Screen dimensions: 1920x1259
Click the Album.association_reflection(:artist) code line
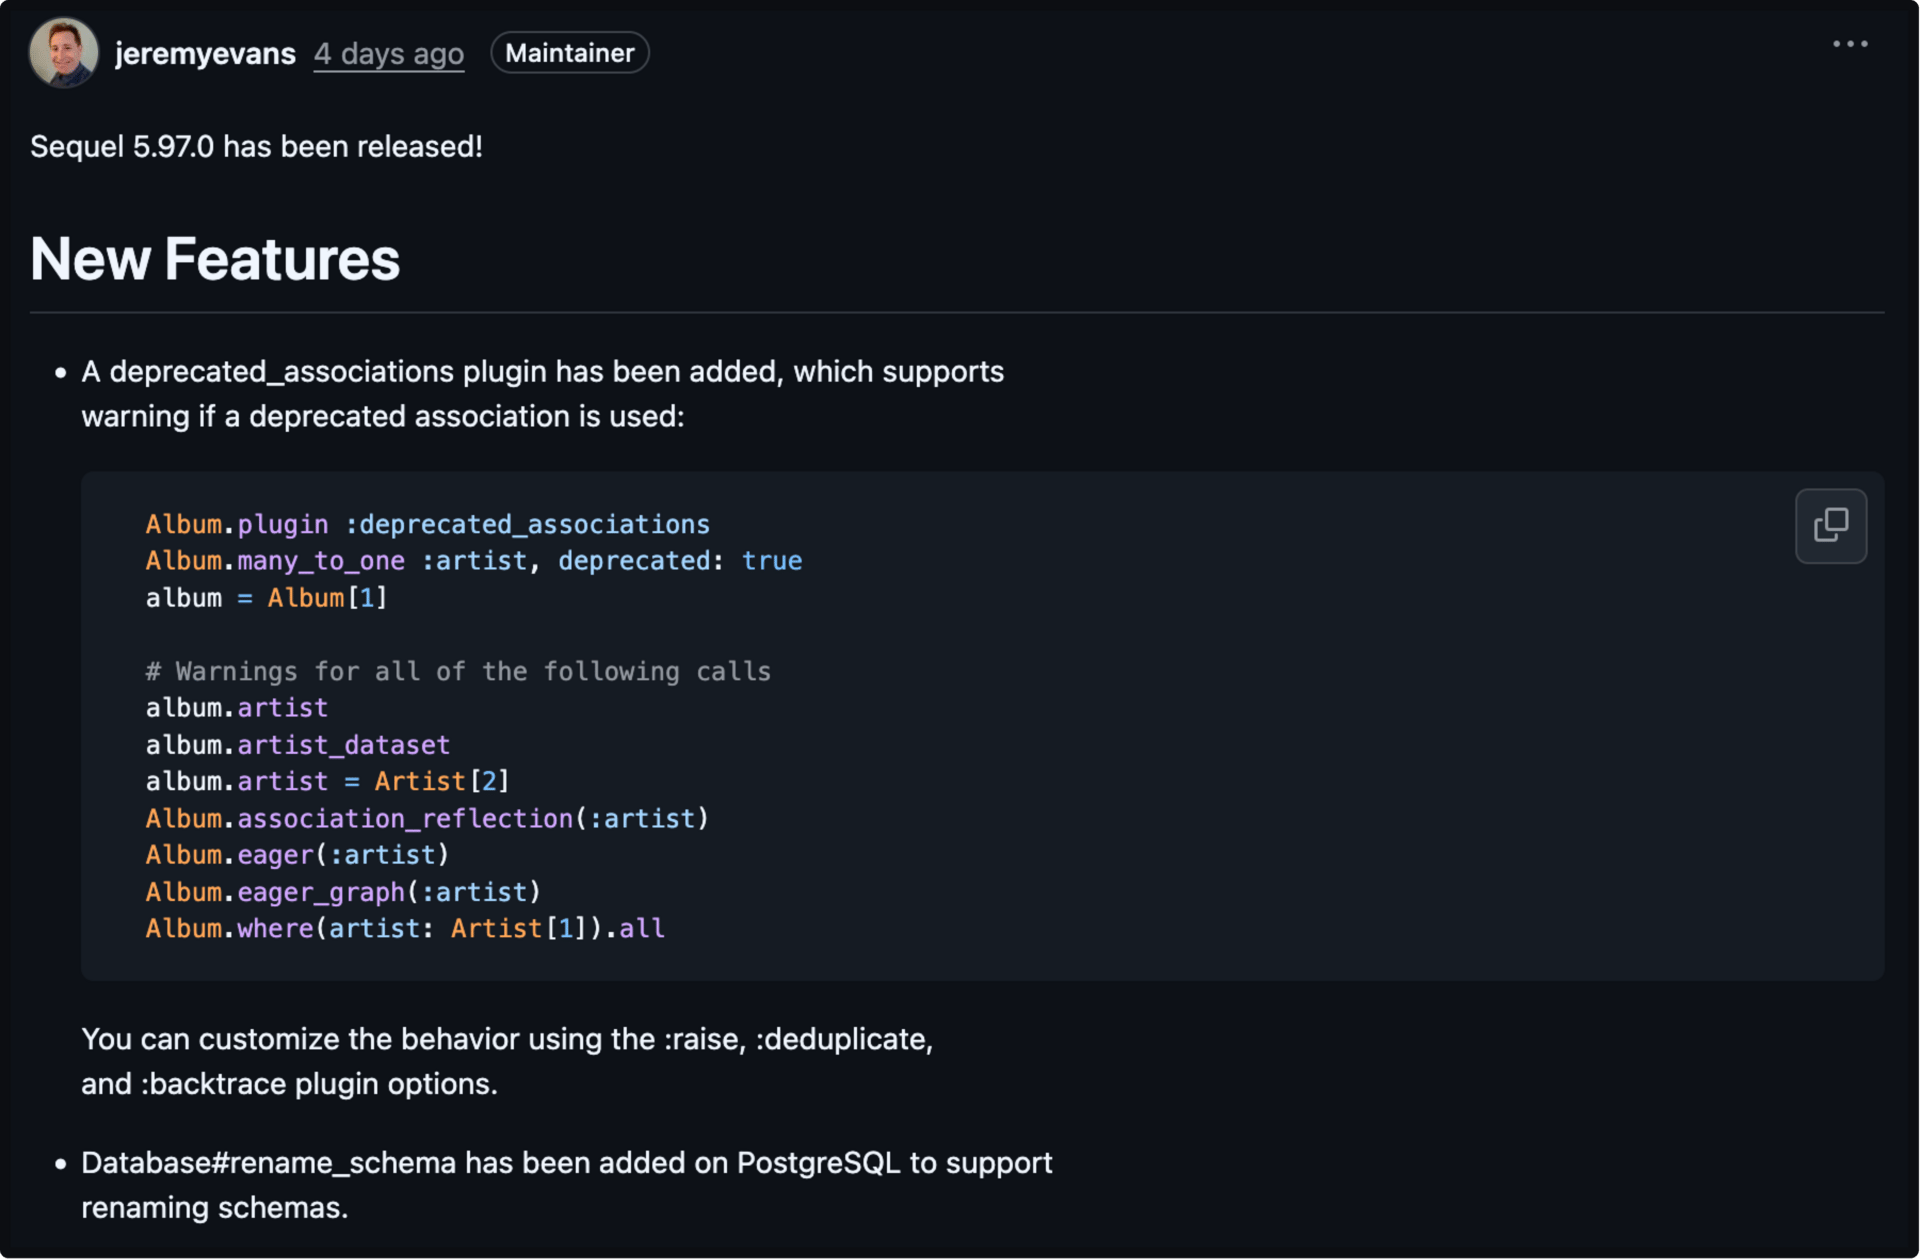click(x=427, y=818)
